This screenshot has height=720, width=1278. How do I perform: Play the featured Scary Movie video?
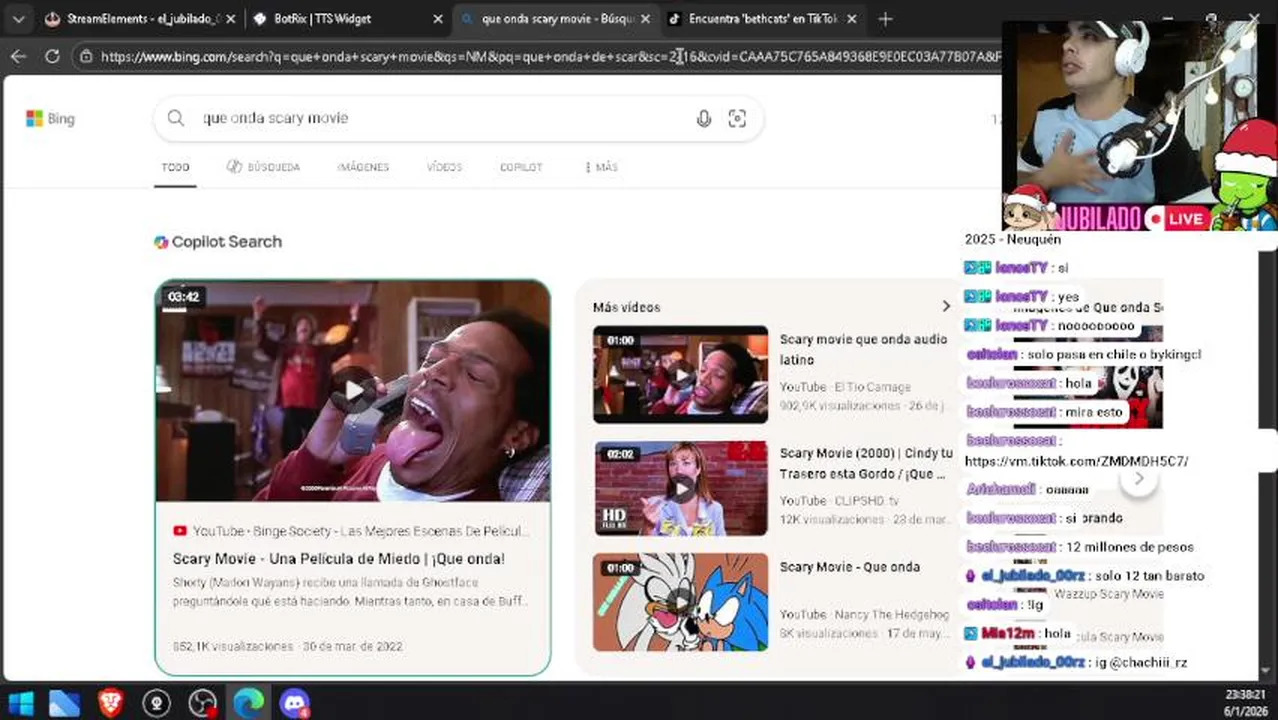point(352,391)
